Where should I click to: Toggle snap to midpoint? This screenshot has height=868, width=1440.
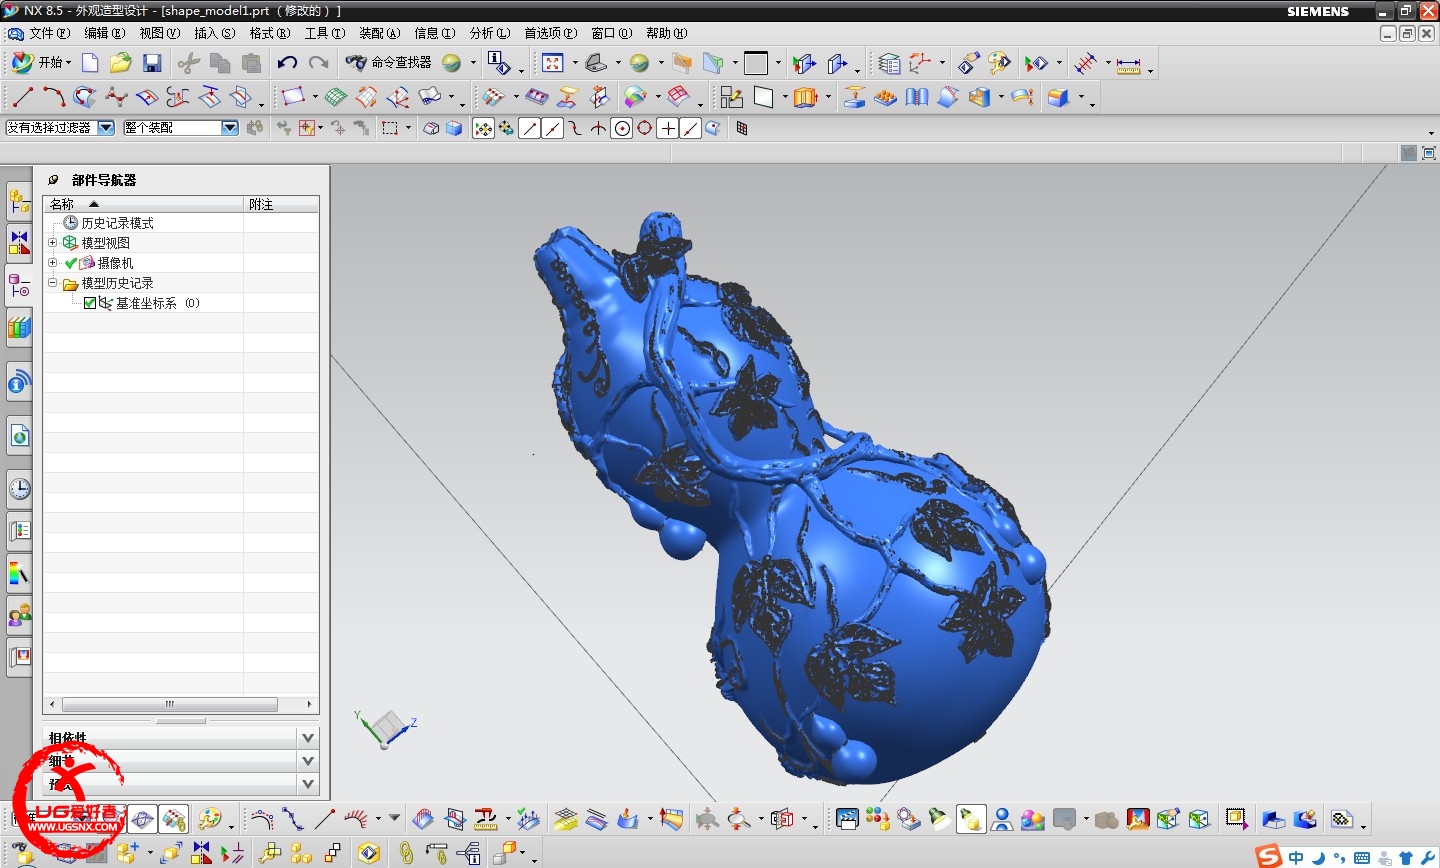point(553,128)
